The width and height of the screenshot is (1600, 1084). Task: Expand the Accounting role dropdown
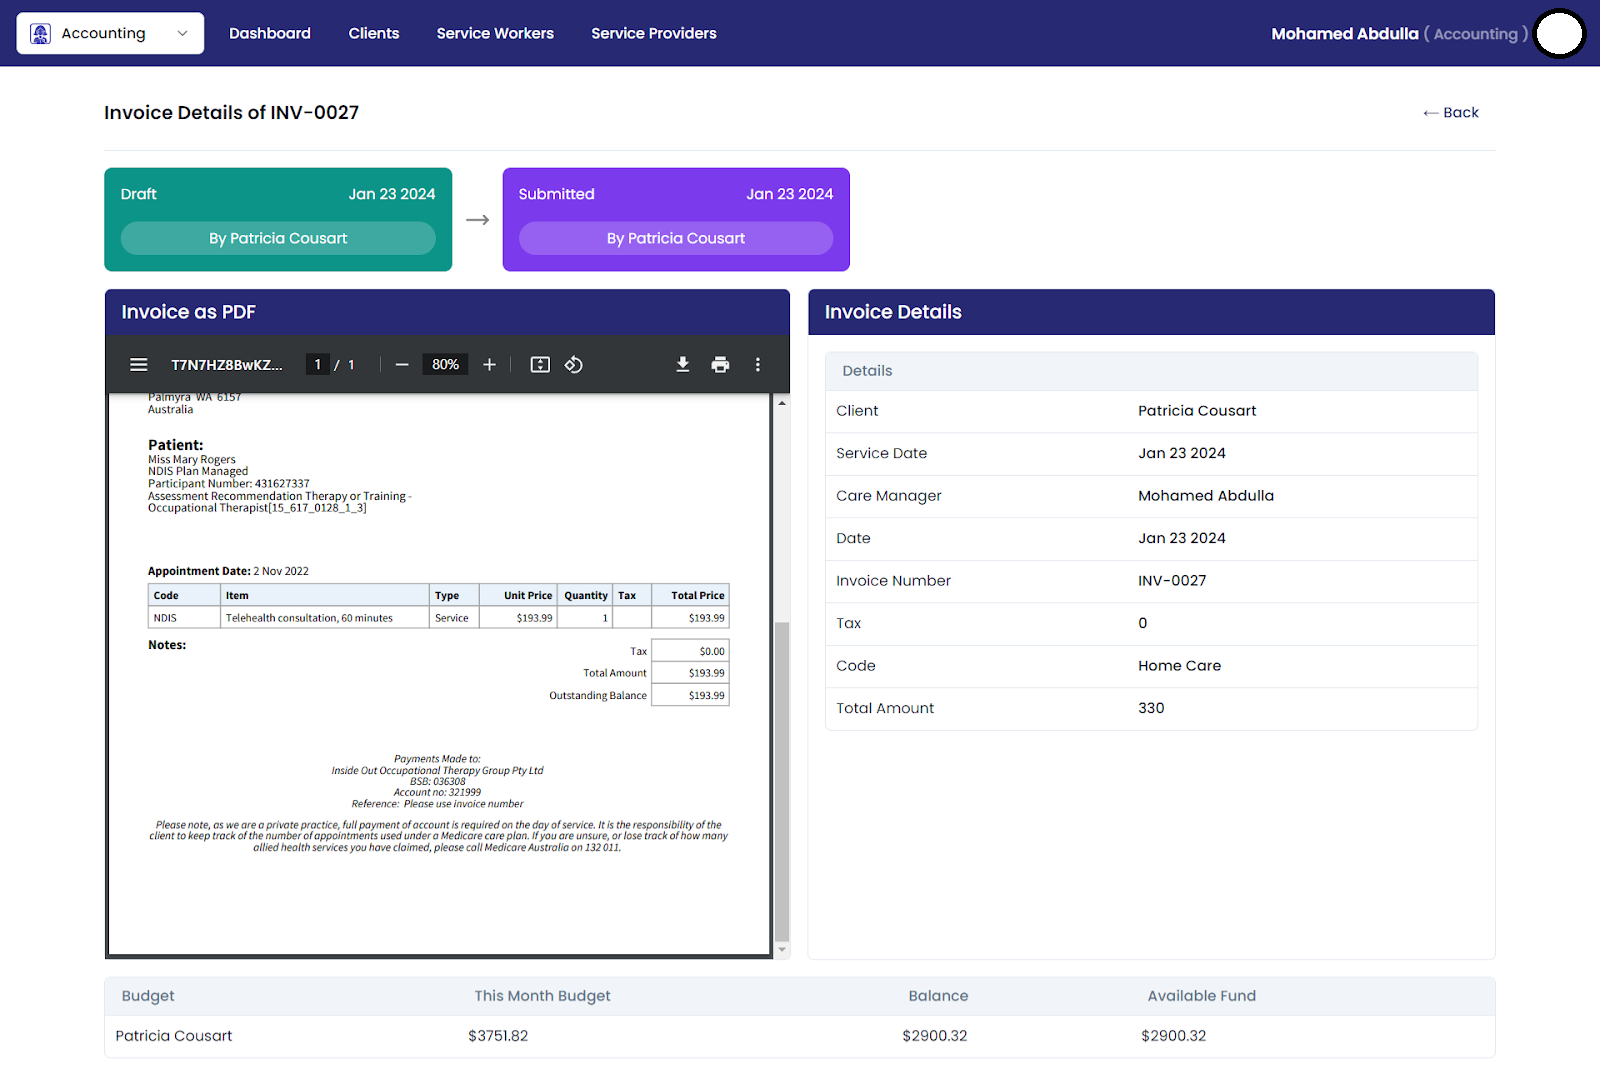pos(110,34)
